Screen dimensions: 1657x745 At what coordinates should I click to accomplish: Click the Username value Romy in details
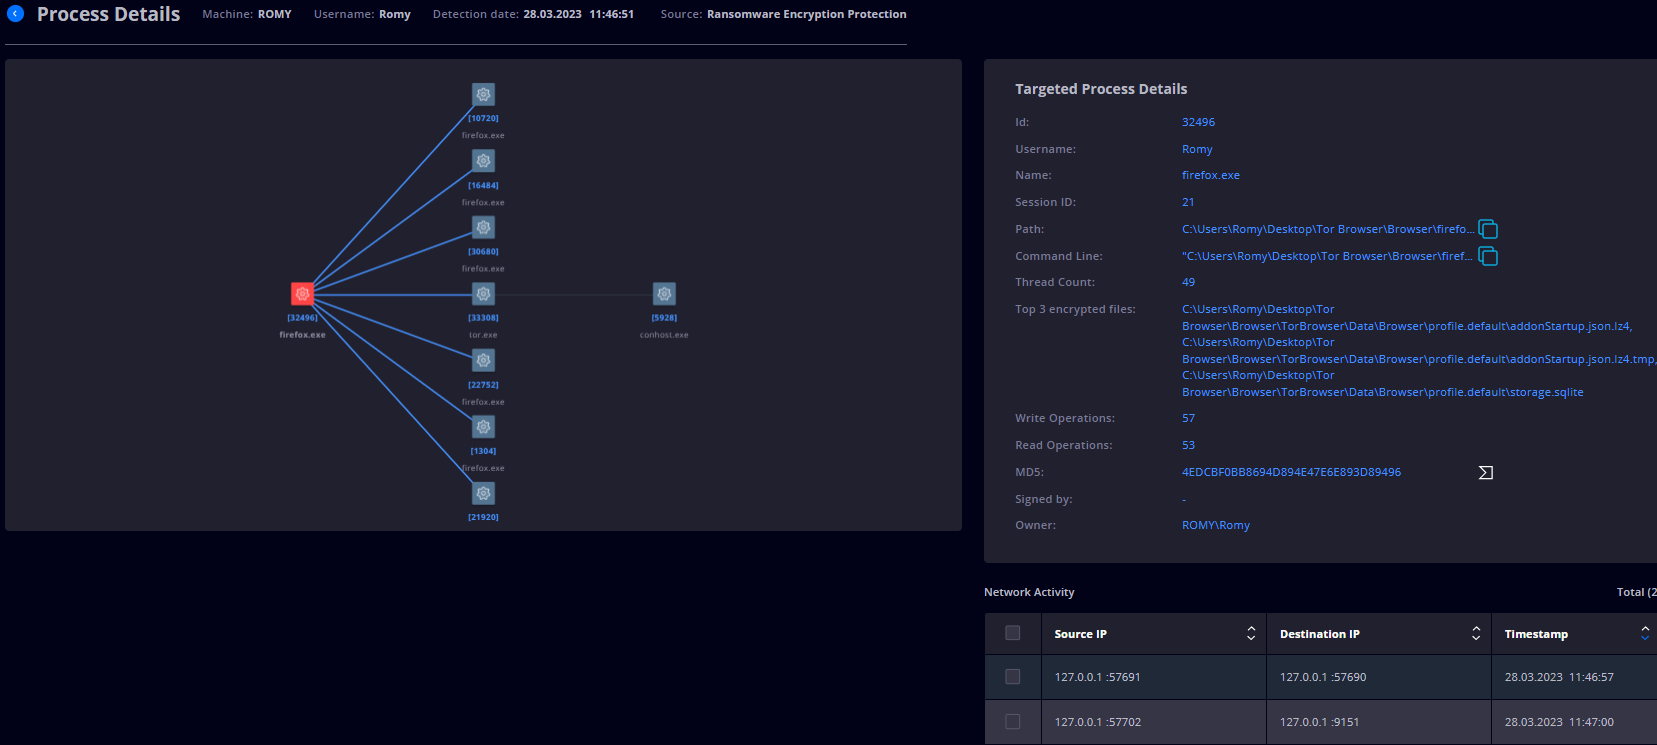point(1197,149)
